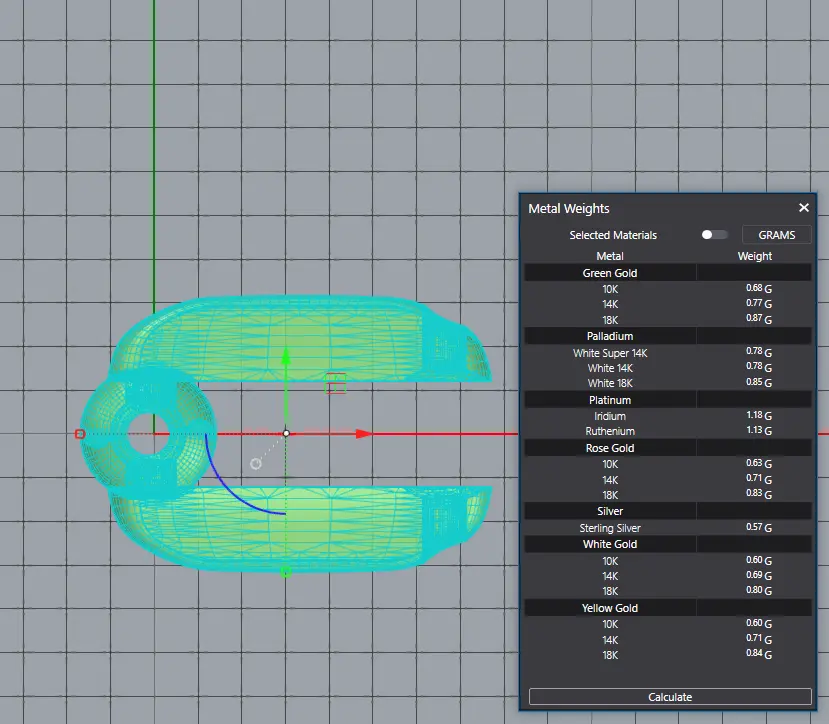Image resolution: width=829 pixels, height=724 pixels.
Task: Click the Platinum category header
Action: [610, 400]
